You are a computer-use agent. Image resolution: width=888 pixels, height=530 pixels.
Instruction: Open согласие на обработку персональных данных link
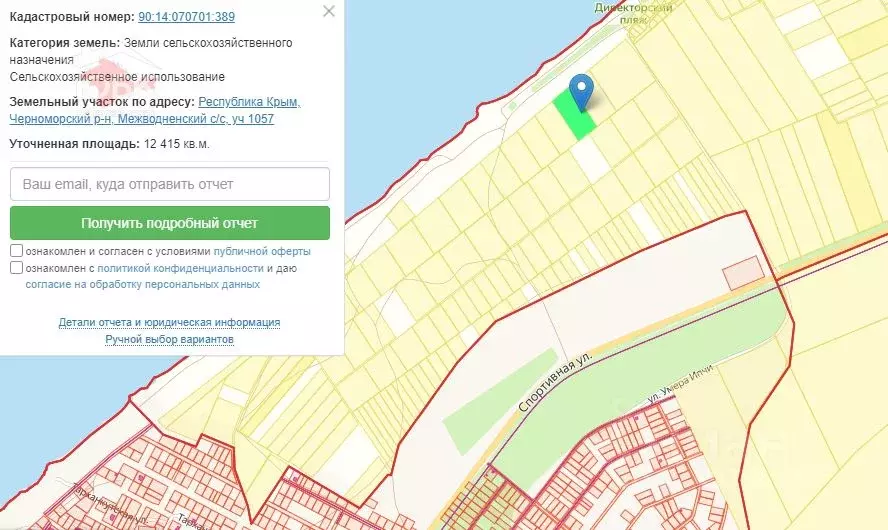[142, 284]
